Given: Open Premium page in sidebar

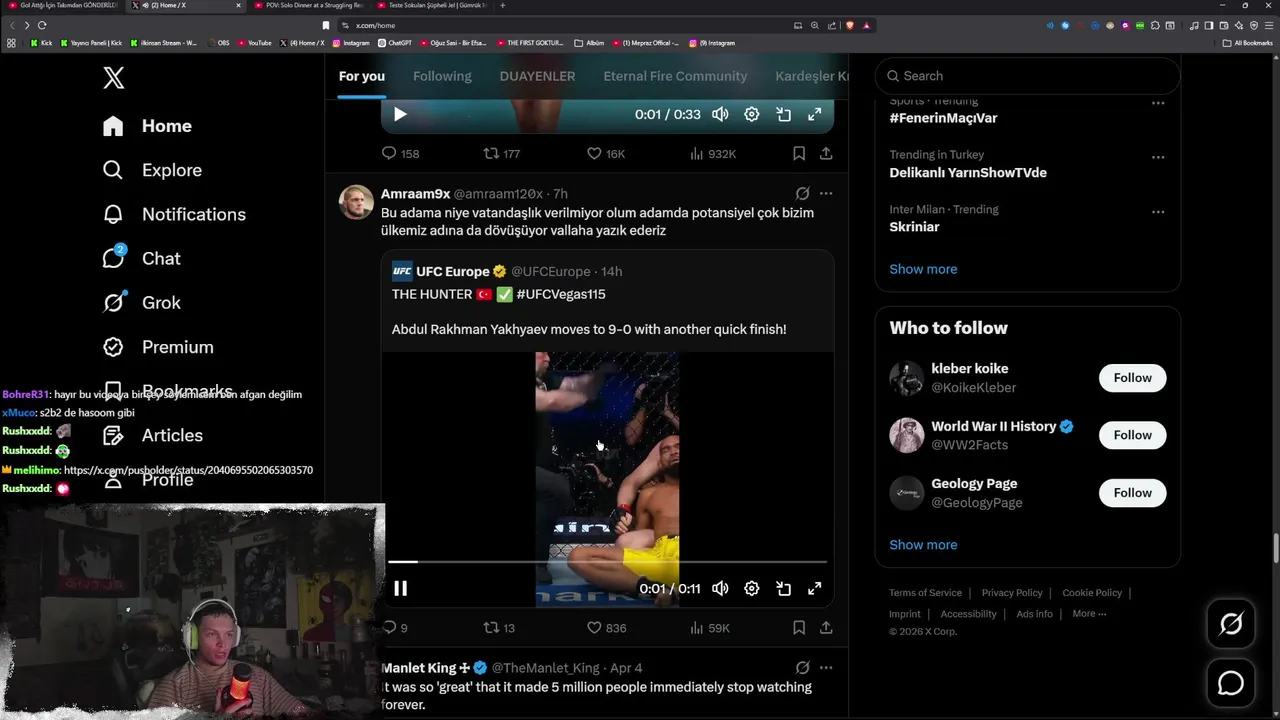Looking at the screenshot, I should (x=158, y=347).
